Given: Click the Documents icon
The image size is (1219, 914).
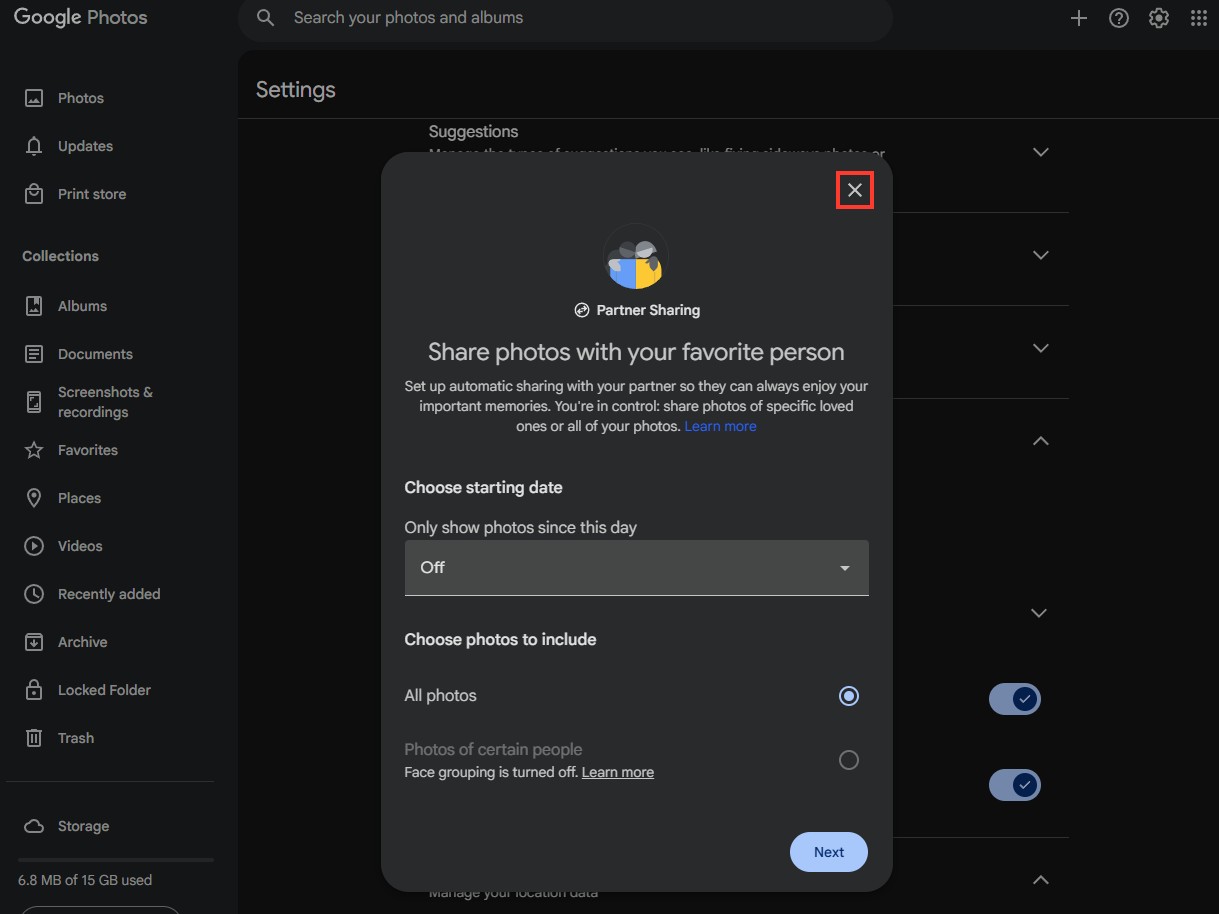Looking at the screenshot, I should click(x=34, y=354).
